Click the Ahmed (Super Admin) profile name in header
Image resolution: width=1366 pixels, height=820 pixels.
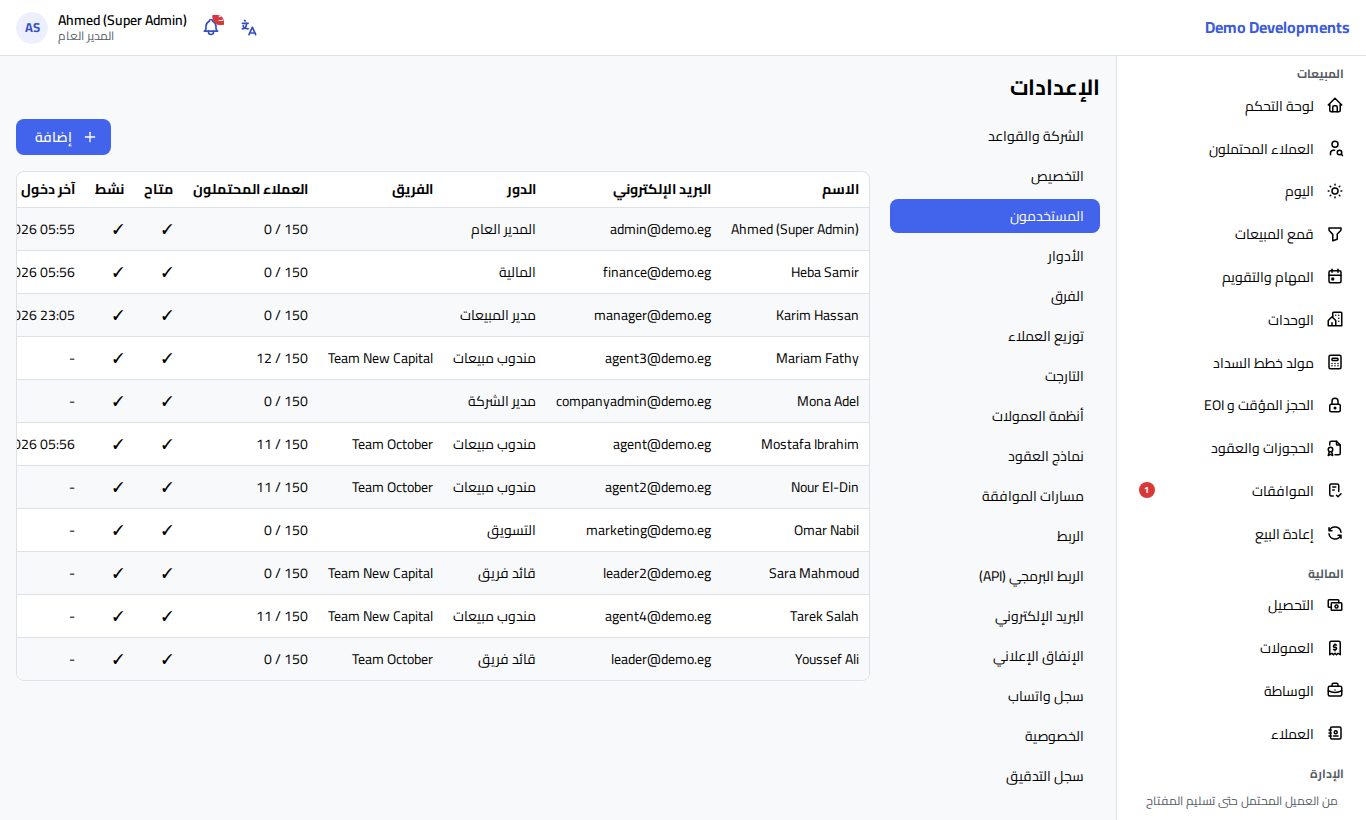coord(123,20)
